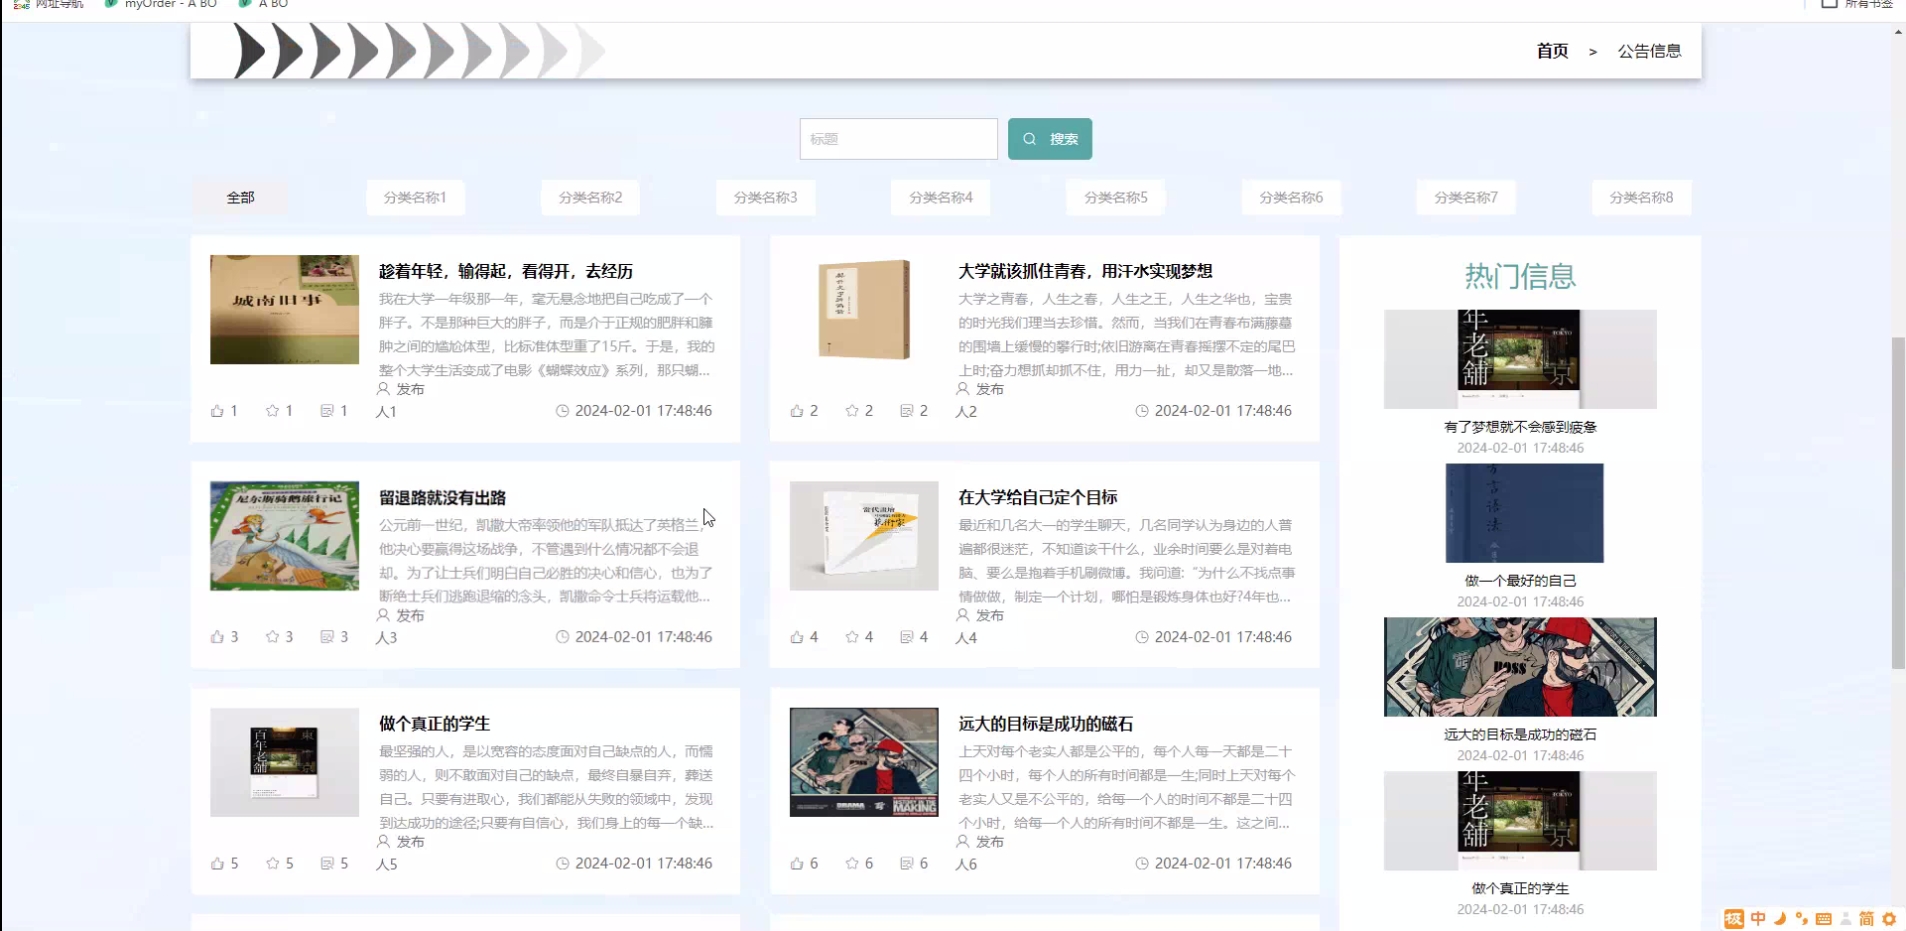Image resolution: width=1906 pixels, height=931 pixels.
Task: Star the post 留退路就没有出路
Action: pyautogui.click(x=272, y=637)
